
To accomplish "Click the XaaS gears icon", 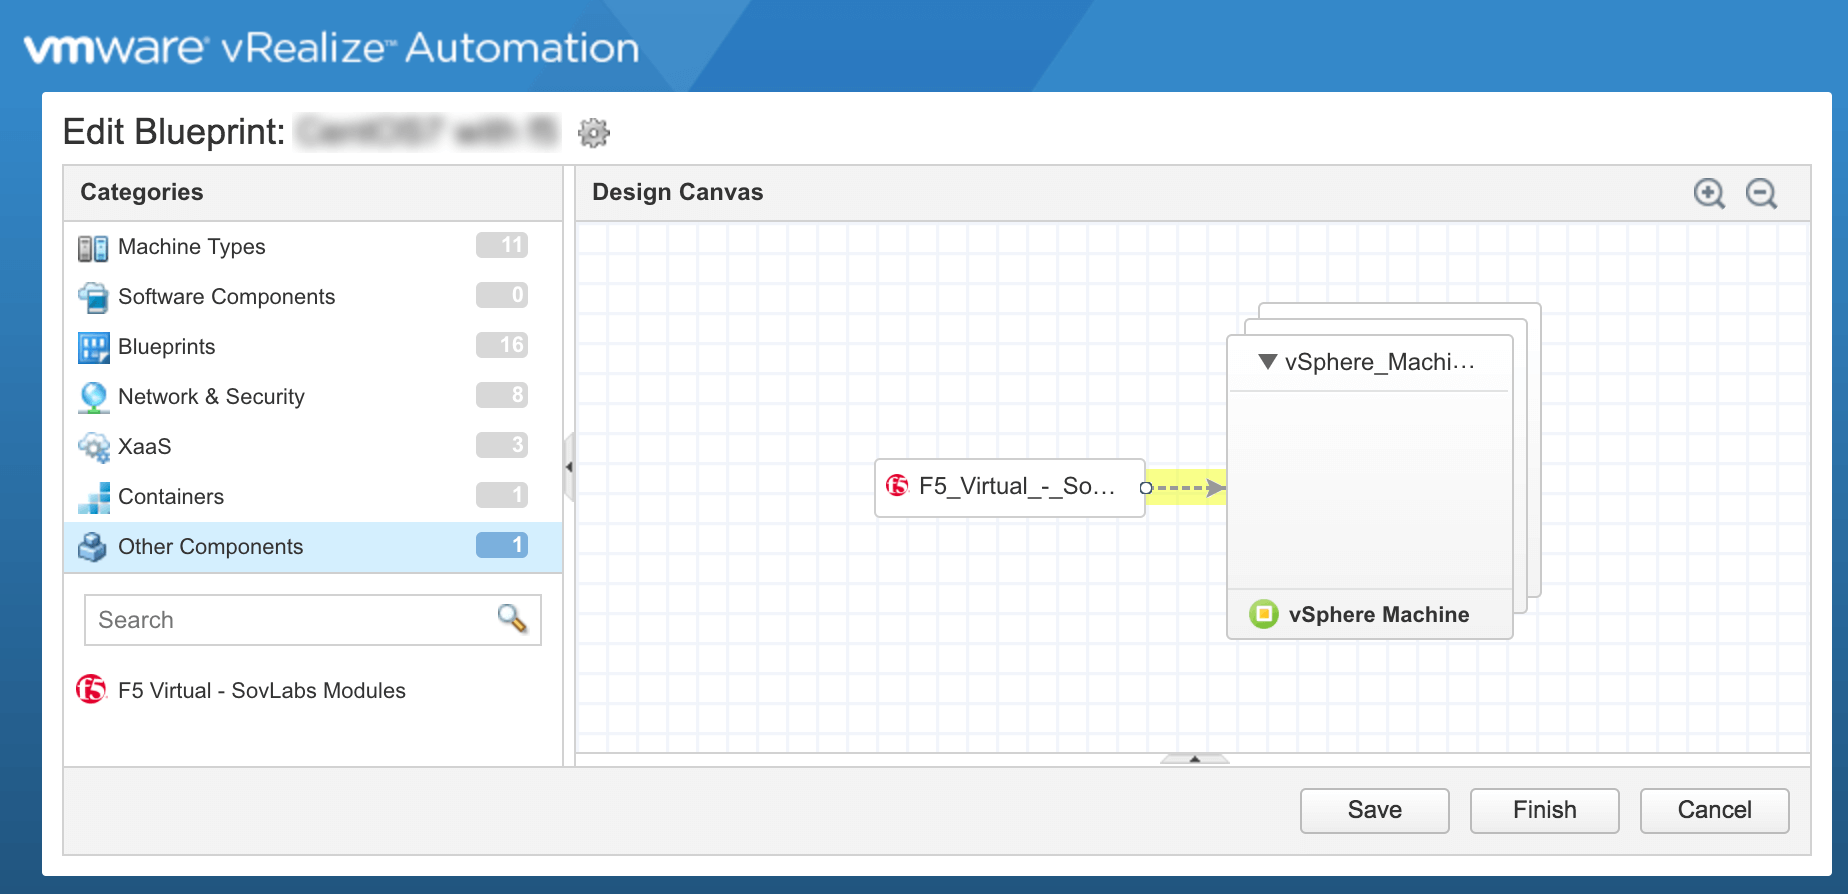I will pos(93,447).
